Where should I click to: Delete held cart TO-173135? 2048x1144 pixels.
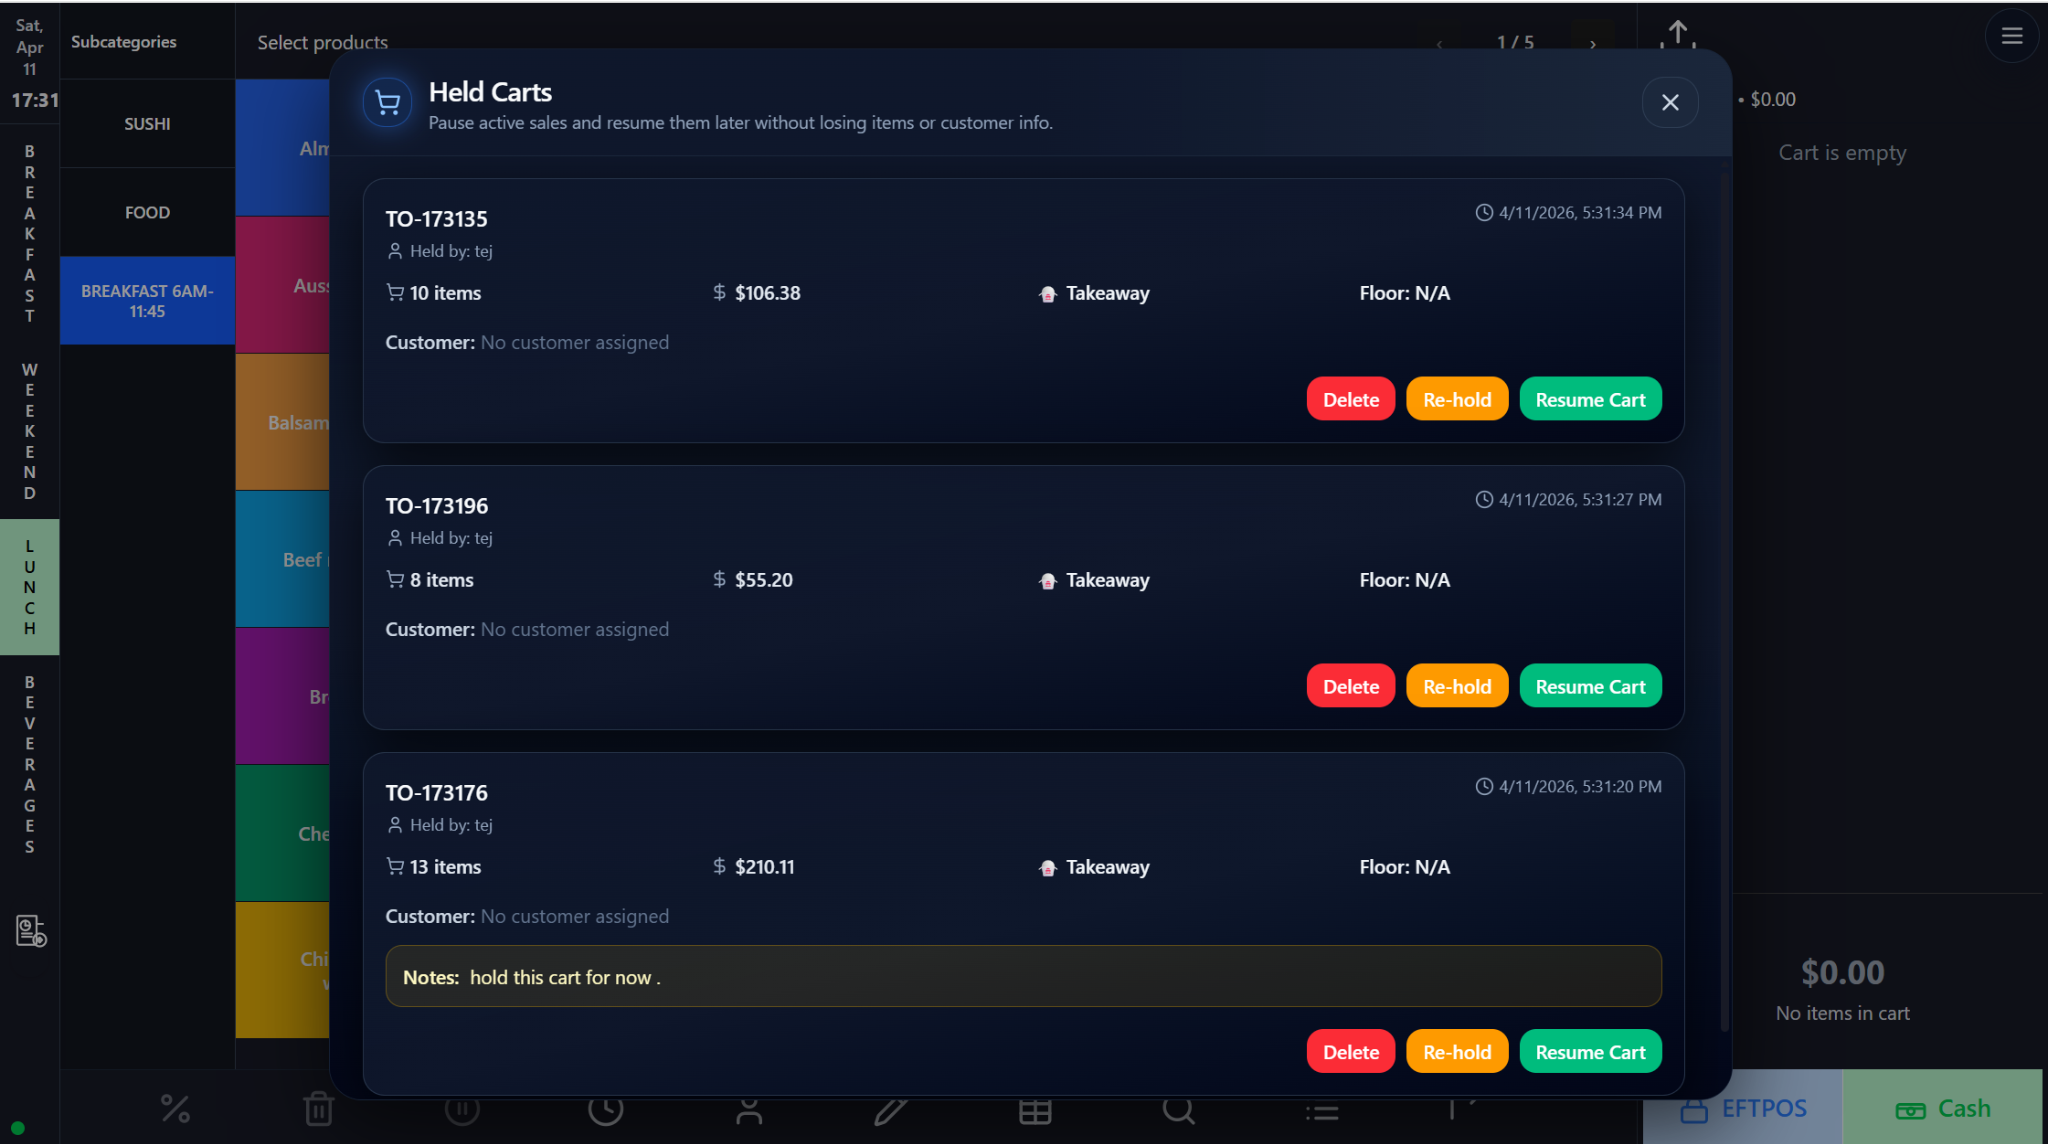click(x=1351, y=399)
